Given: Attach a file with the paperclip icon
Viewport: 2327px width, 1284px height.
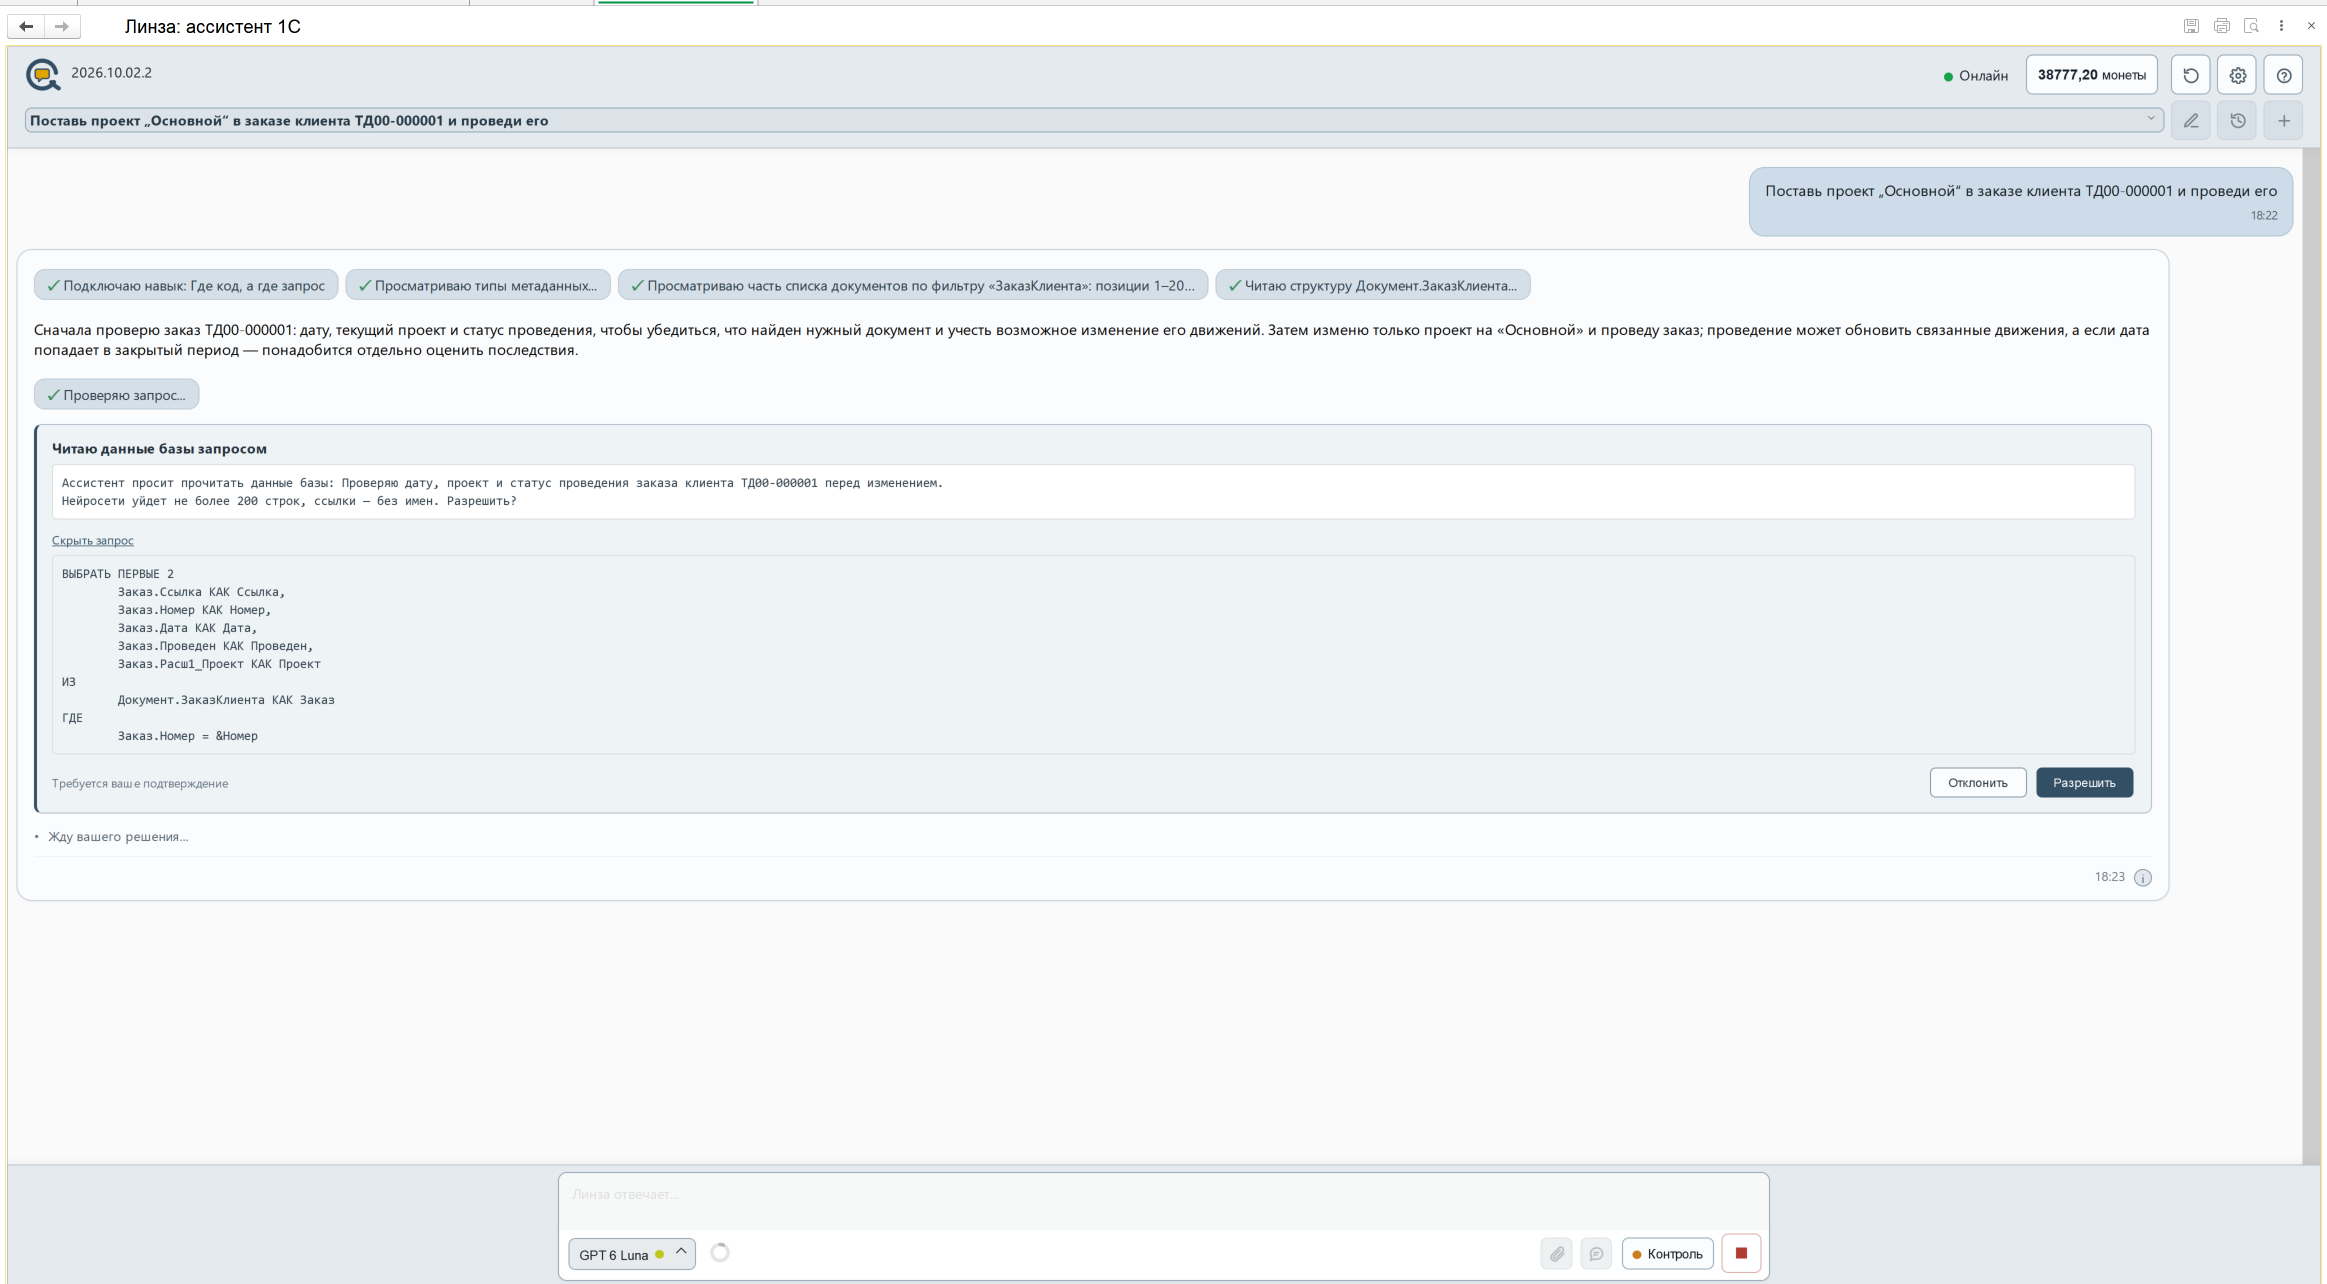Looking at the screenshot, I should [1556, 1253].
